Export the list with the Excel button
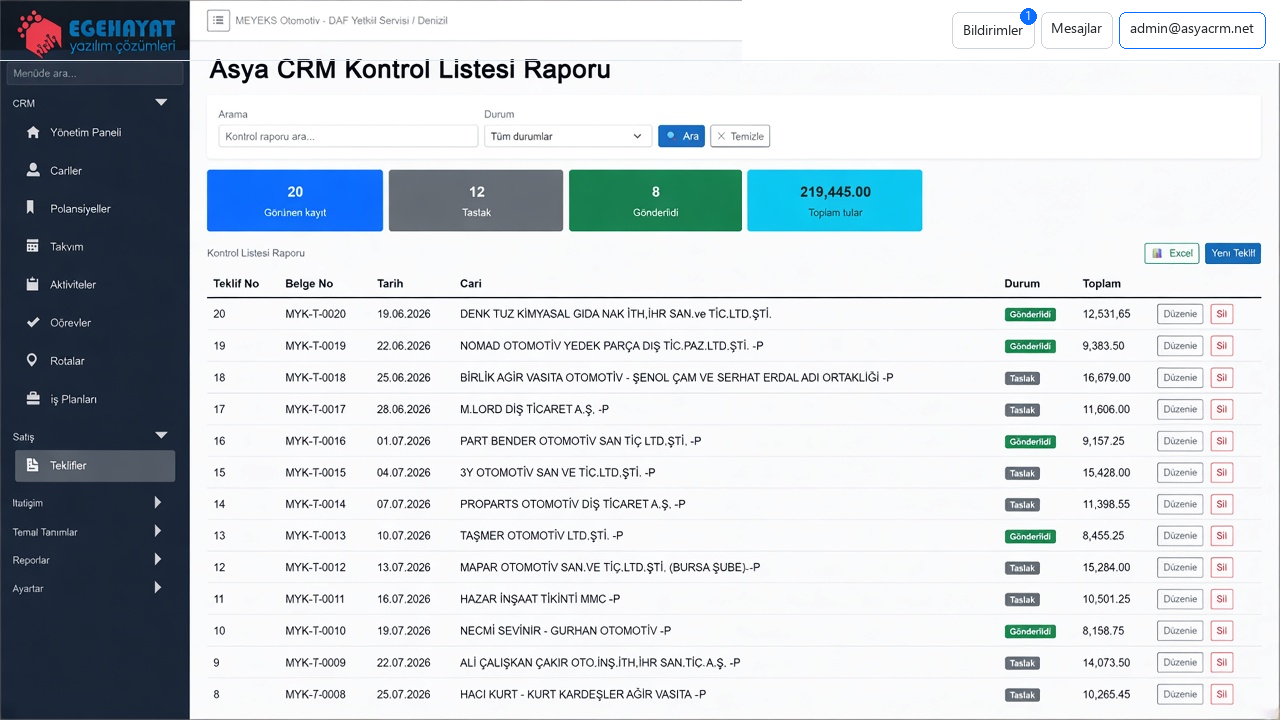The width and height of the screenshot is (1280, 720). (x=1172, y=253)
